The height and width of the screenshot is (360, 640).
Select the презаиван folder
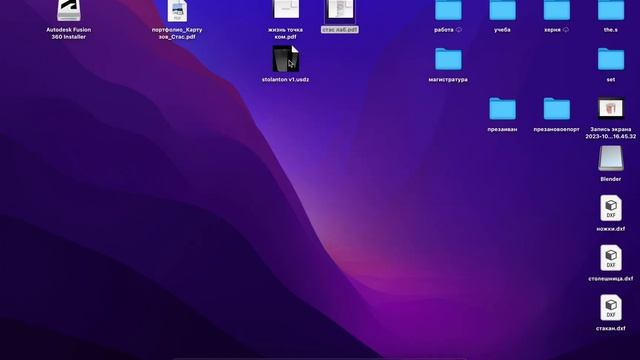[x=502, y=109]
